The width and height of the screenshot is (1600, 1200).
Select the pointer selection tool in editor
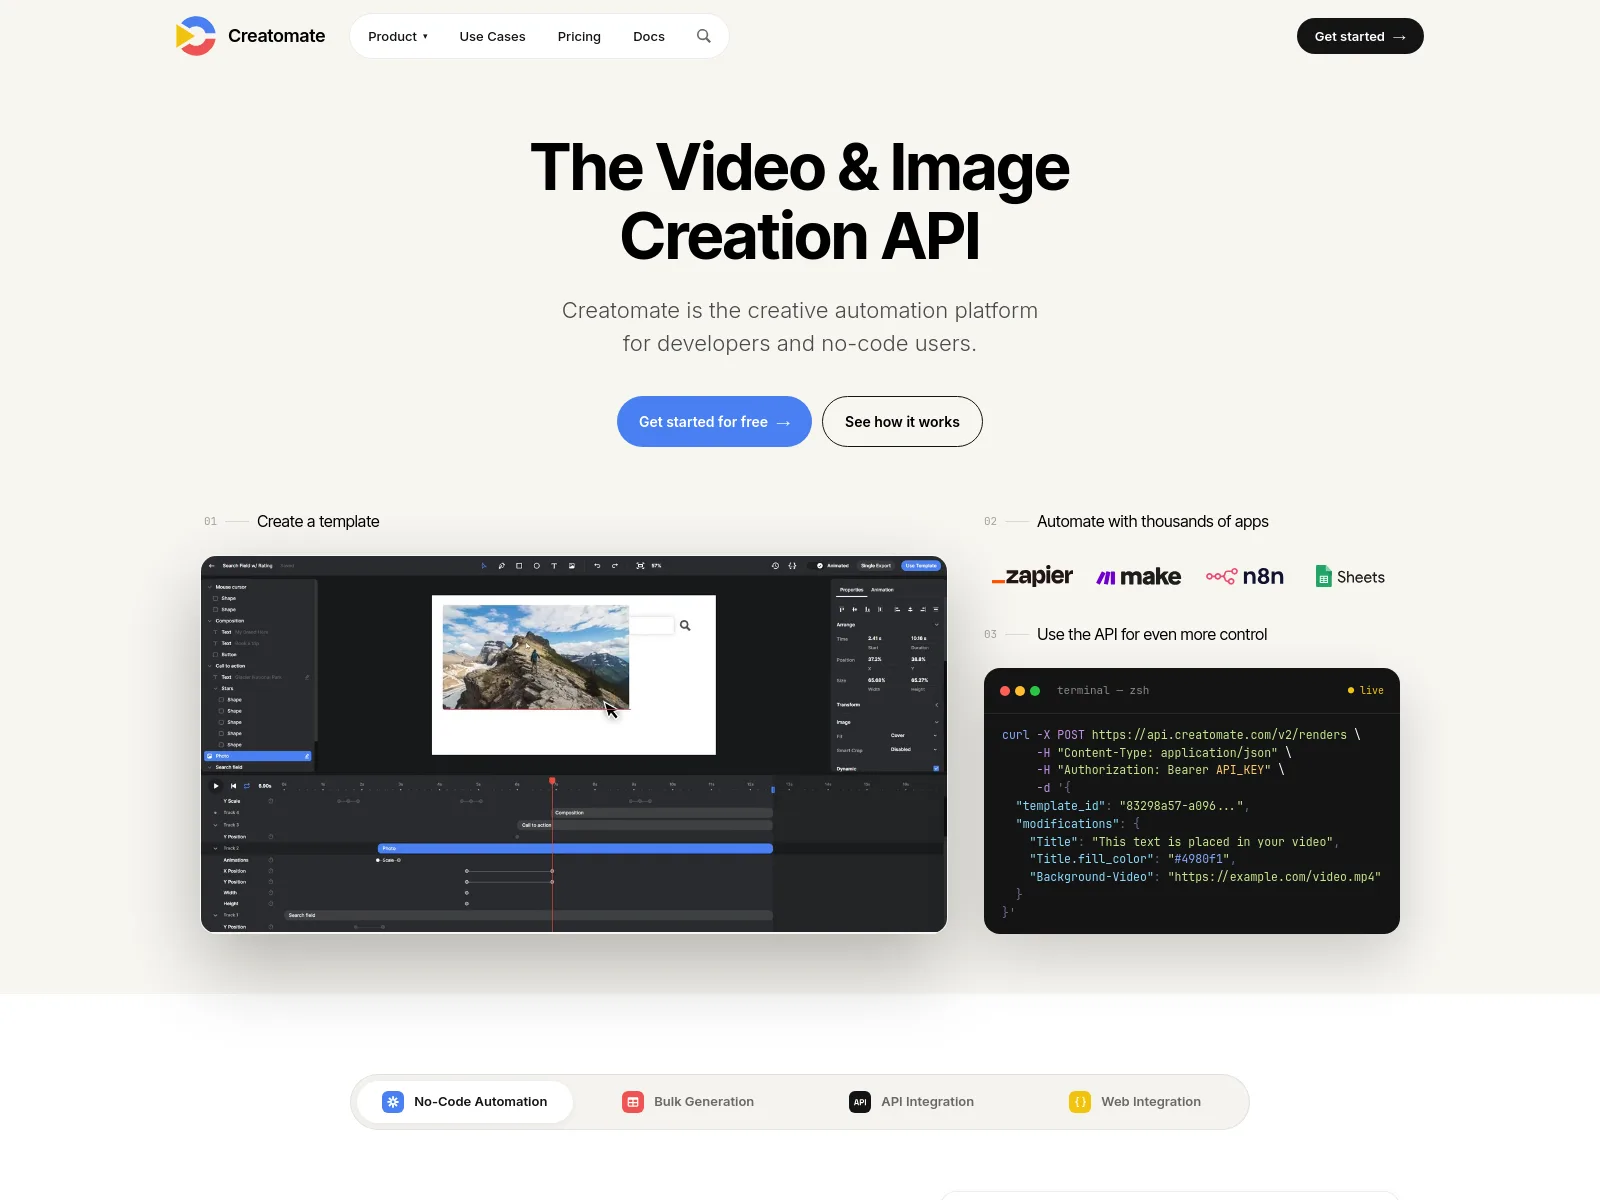tap(484, 566)
